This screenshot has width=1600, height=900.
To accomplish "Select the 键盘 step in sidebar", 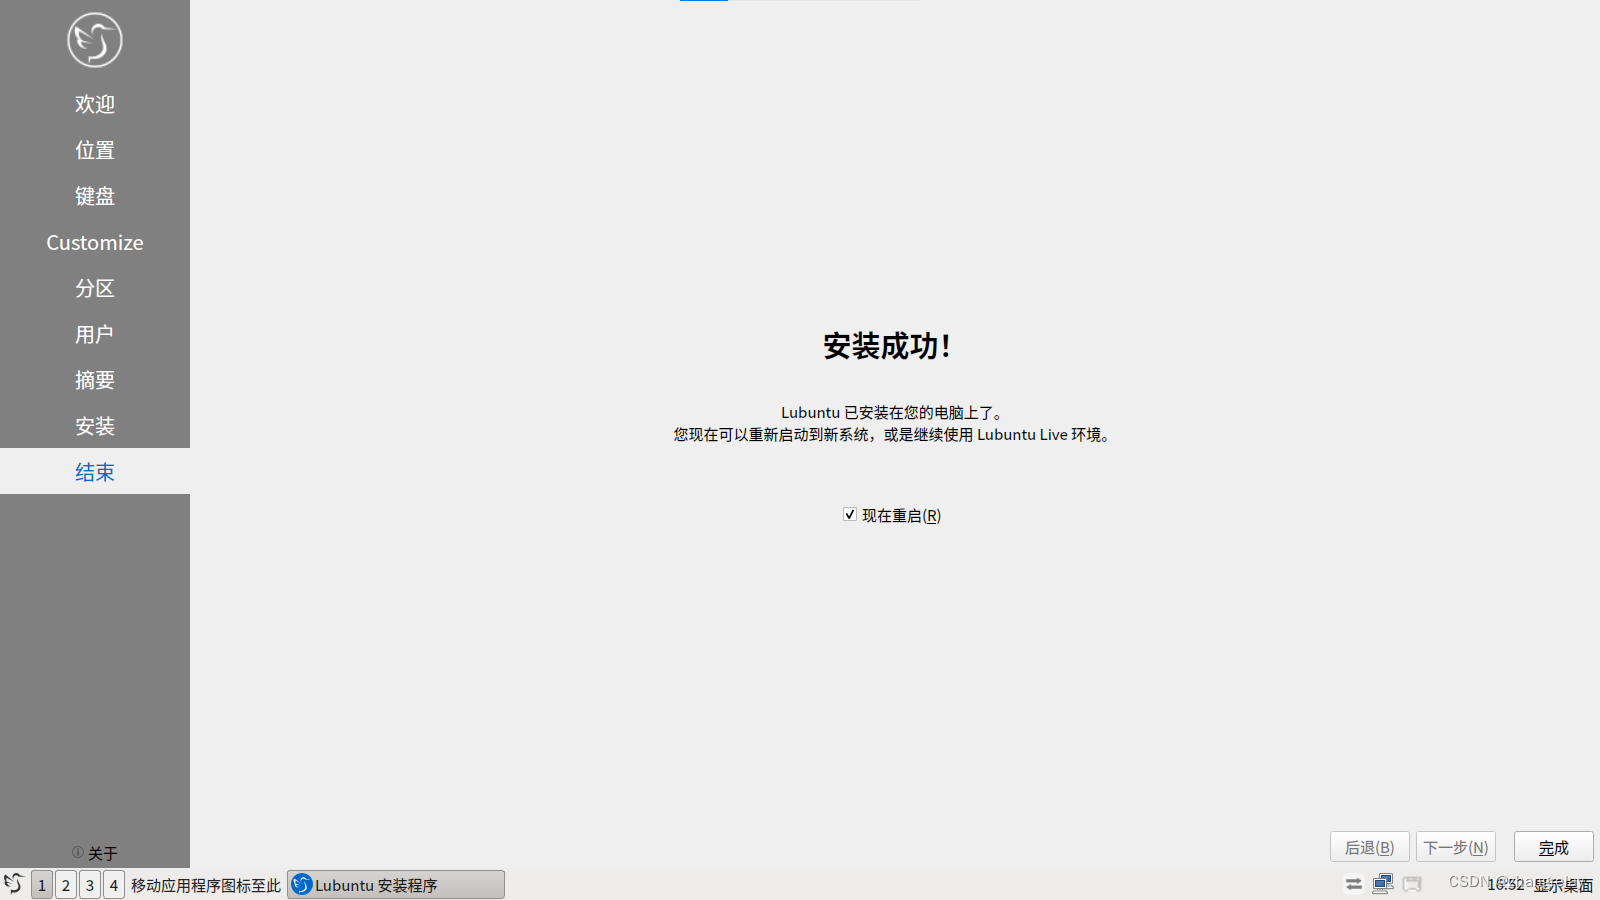I will (x=95, y=196).
